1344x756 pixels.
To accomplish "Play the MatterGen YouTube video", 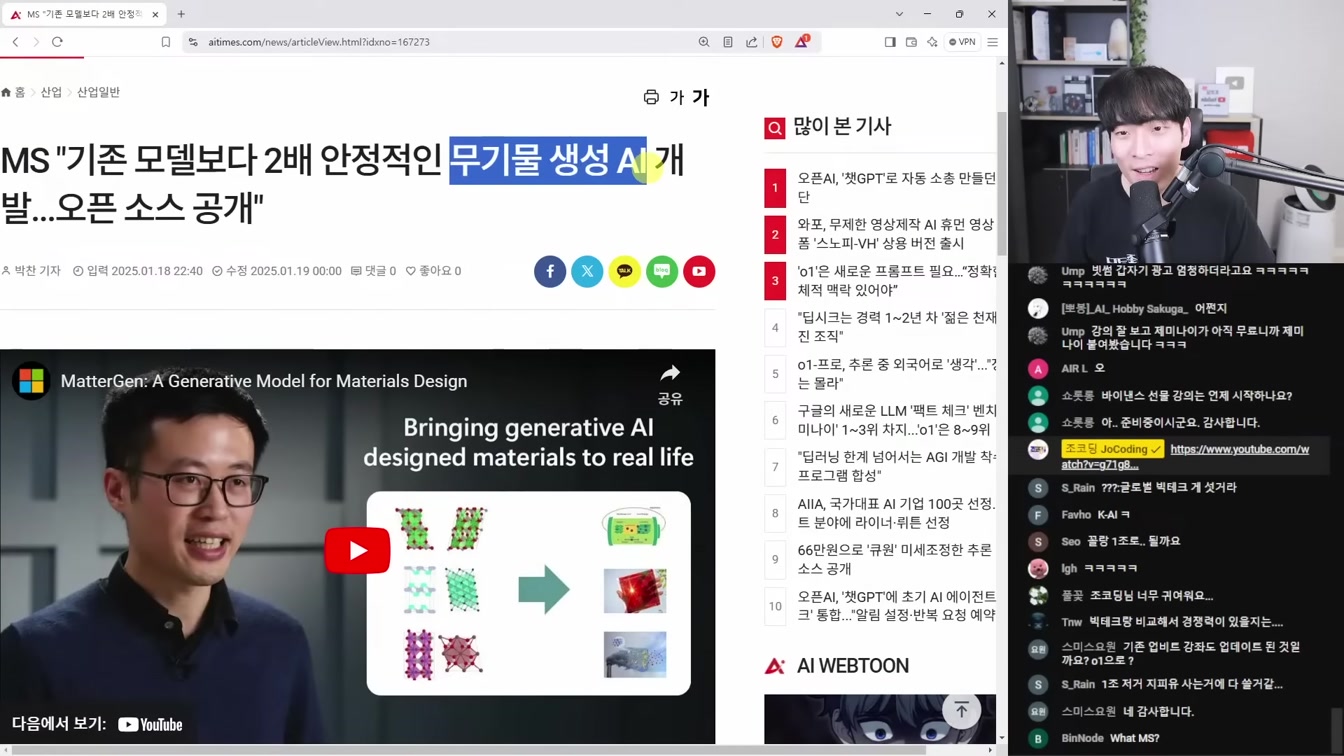I will coord(357,550).
